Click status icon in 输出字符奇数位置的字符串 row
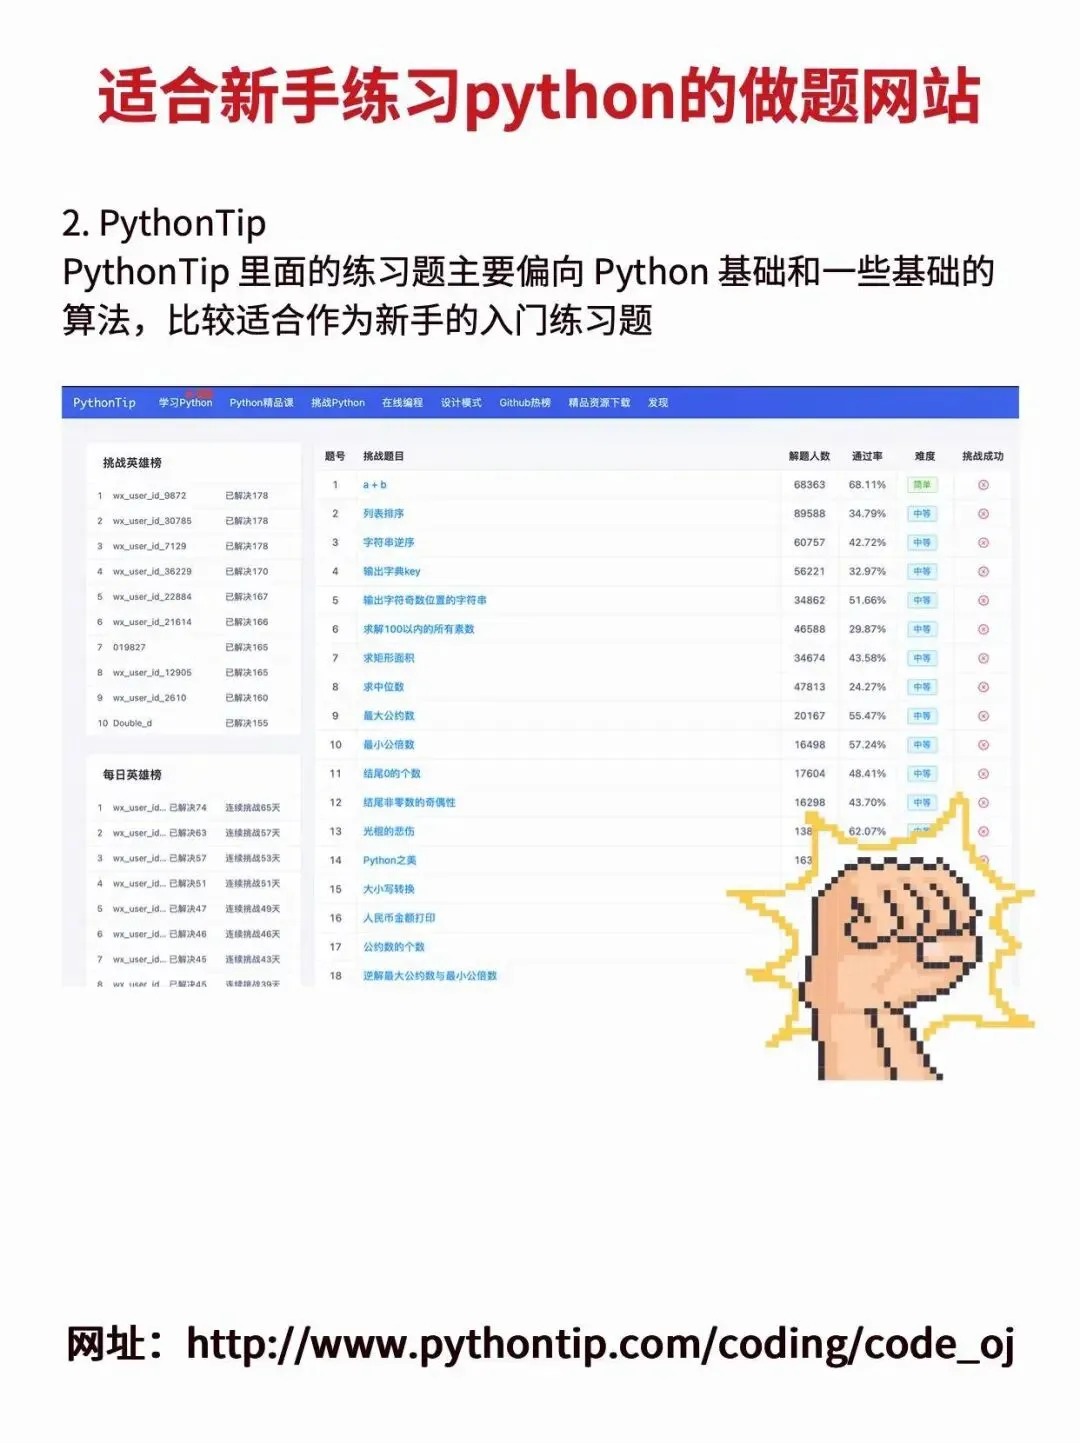1080x1443 pixels. [983, 601]
